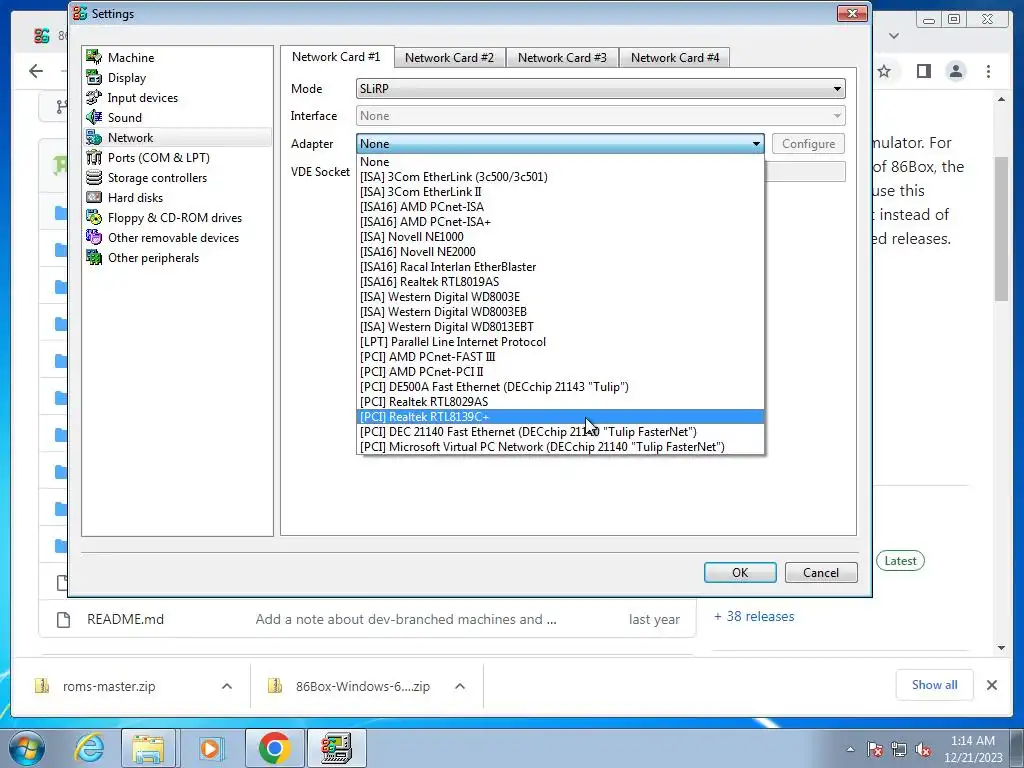Open Chrome three-dot menu
The width and height of the screenshot is (1024, 768).
989,71
